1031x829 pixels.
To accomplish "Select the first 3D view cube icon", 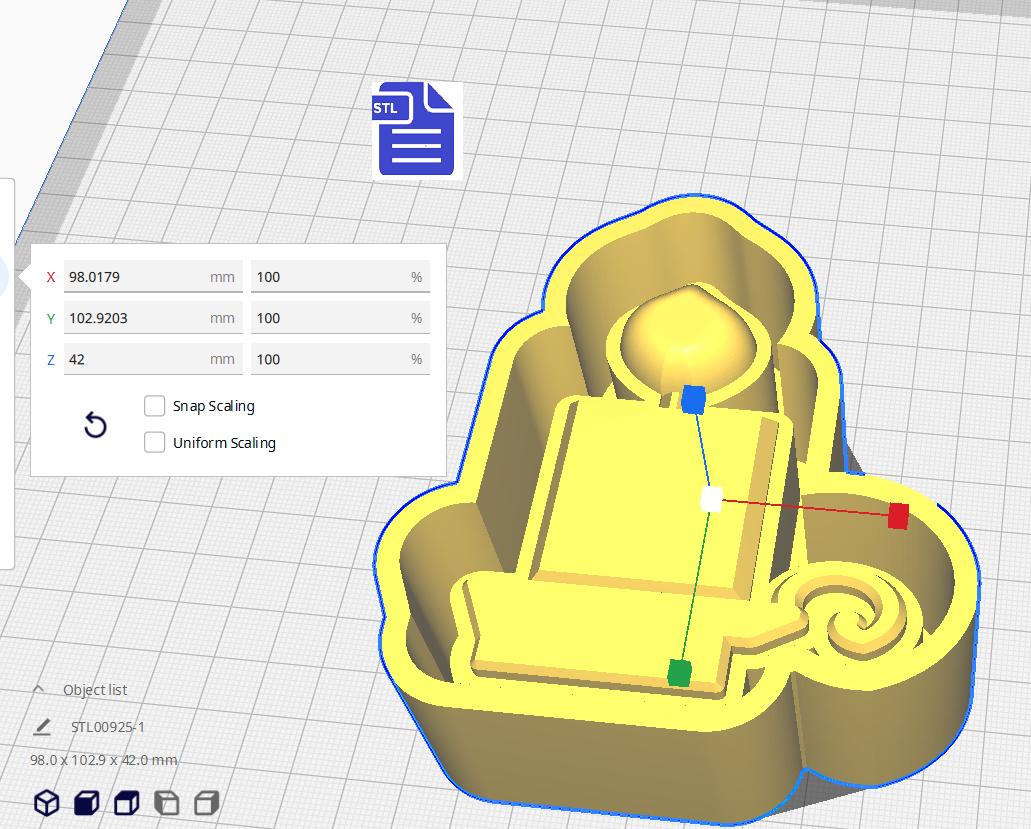I will 45,801.
